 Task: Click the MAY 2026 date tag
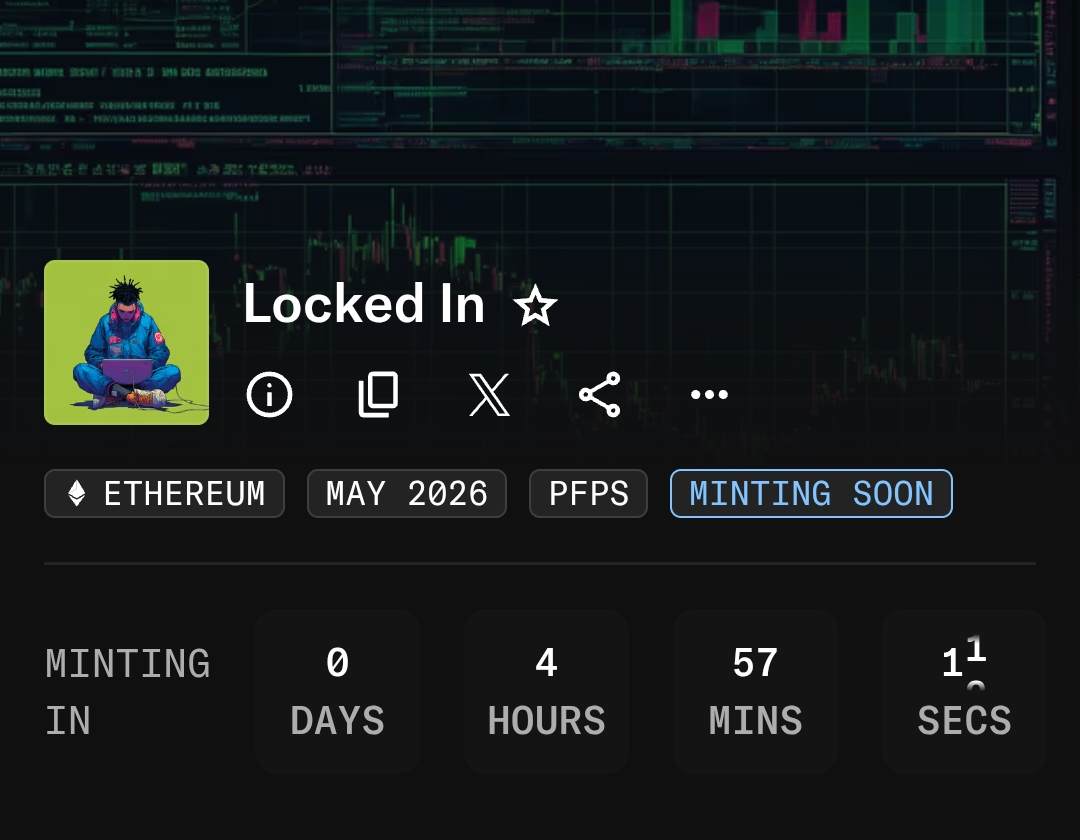[407, 494]
